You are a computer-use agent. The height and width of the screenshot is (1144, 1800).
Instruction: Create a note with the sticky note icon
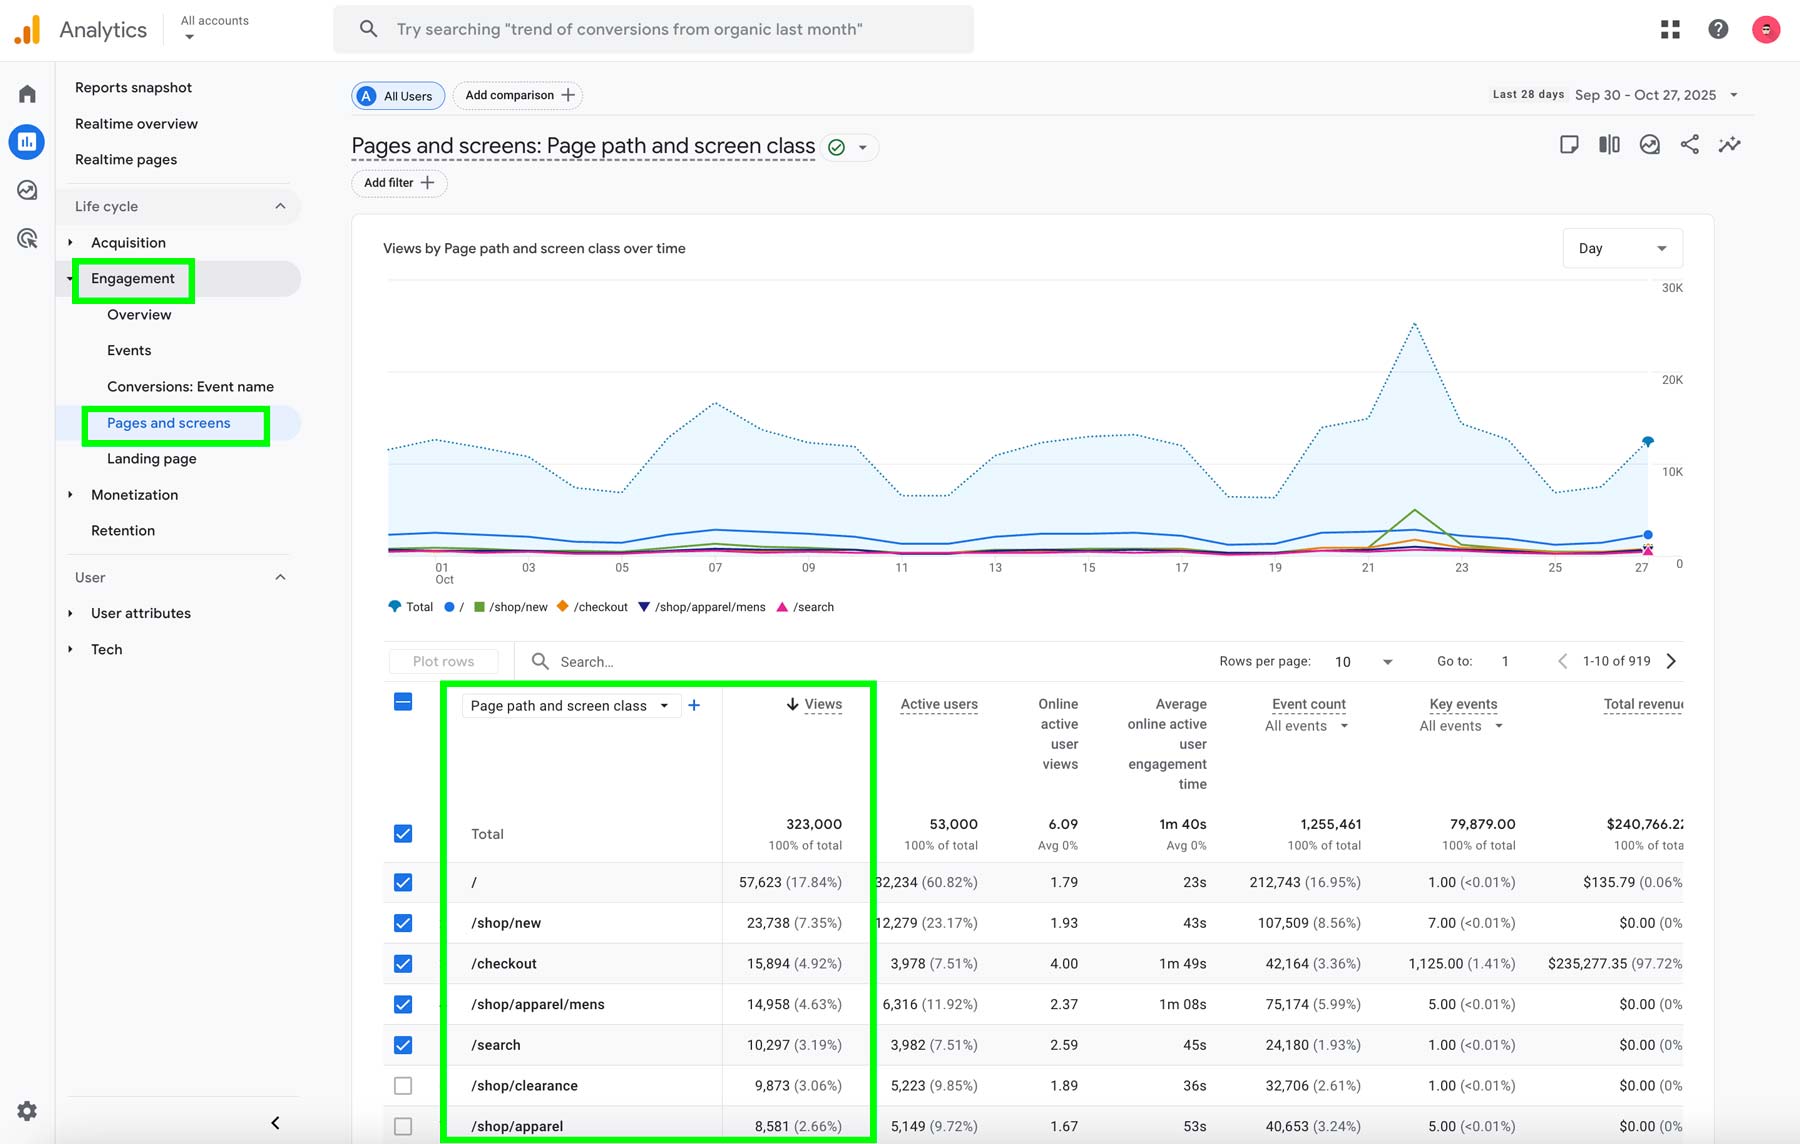pos(1567,144)
